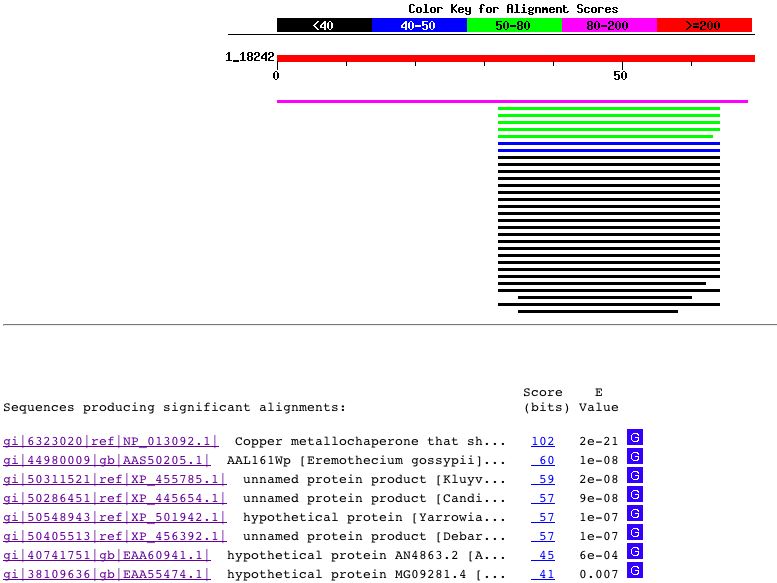The image size is (777, 583).
Task: Click the blue 40-50 color key box
Action: 419,25
